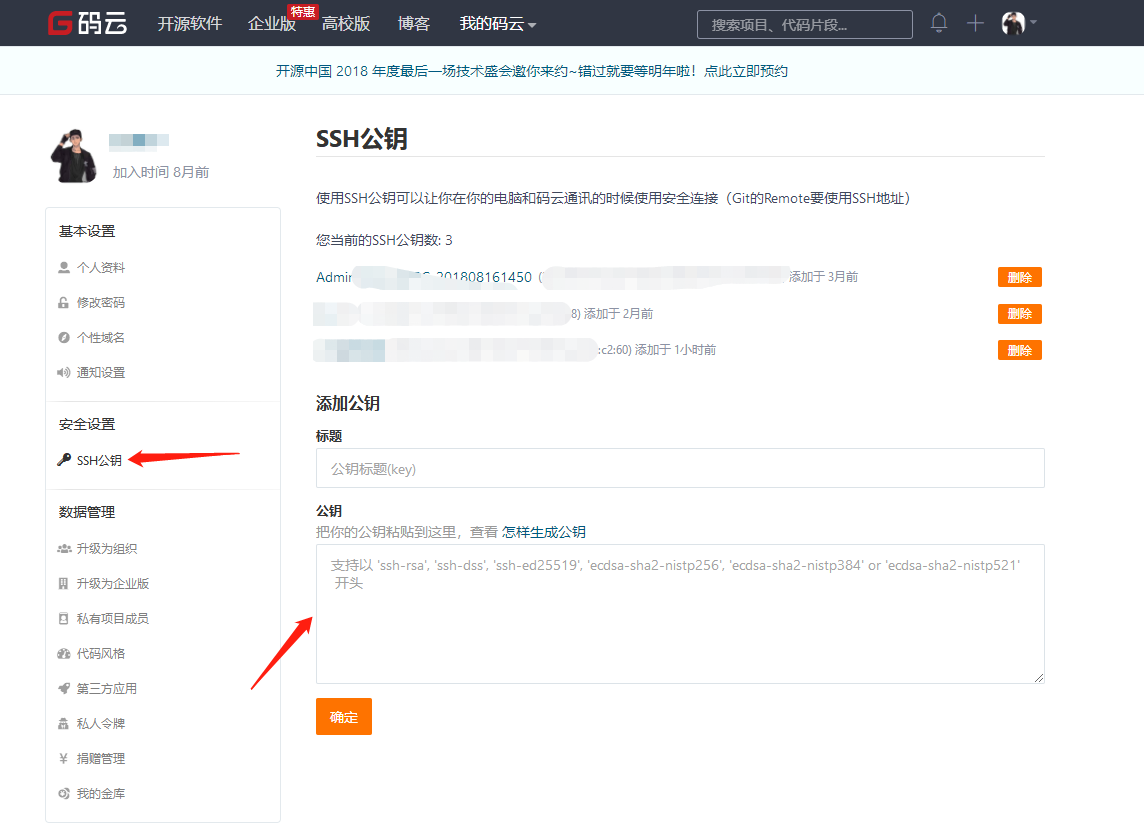1144x840 pixels.
Task: Click the lock icon for 修改密码
Action: [x=64, y=302]
